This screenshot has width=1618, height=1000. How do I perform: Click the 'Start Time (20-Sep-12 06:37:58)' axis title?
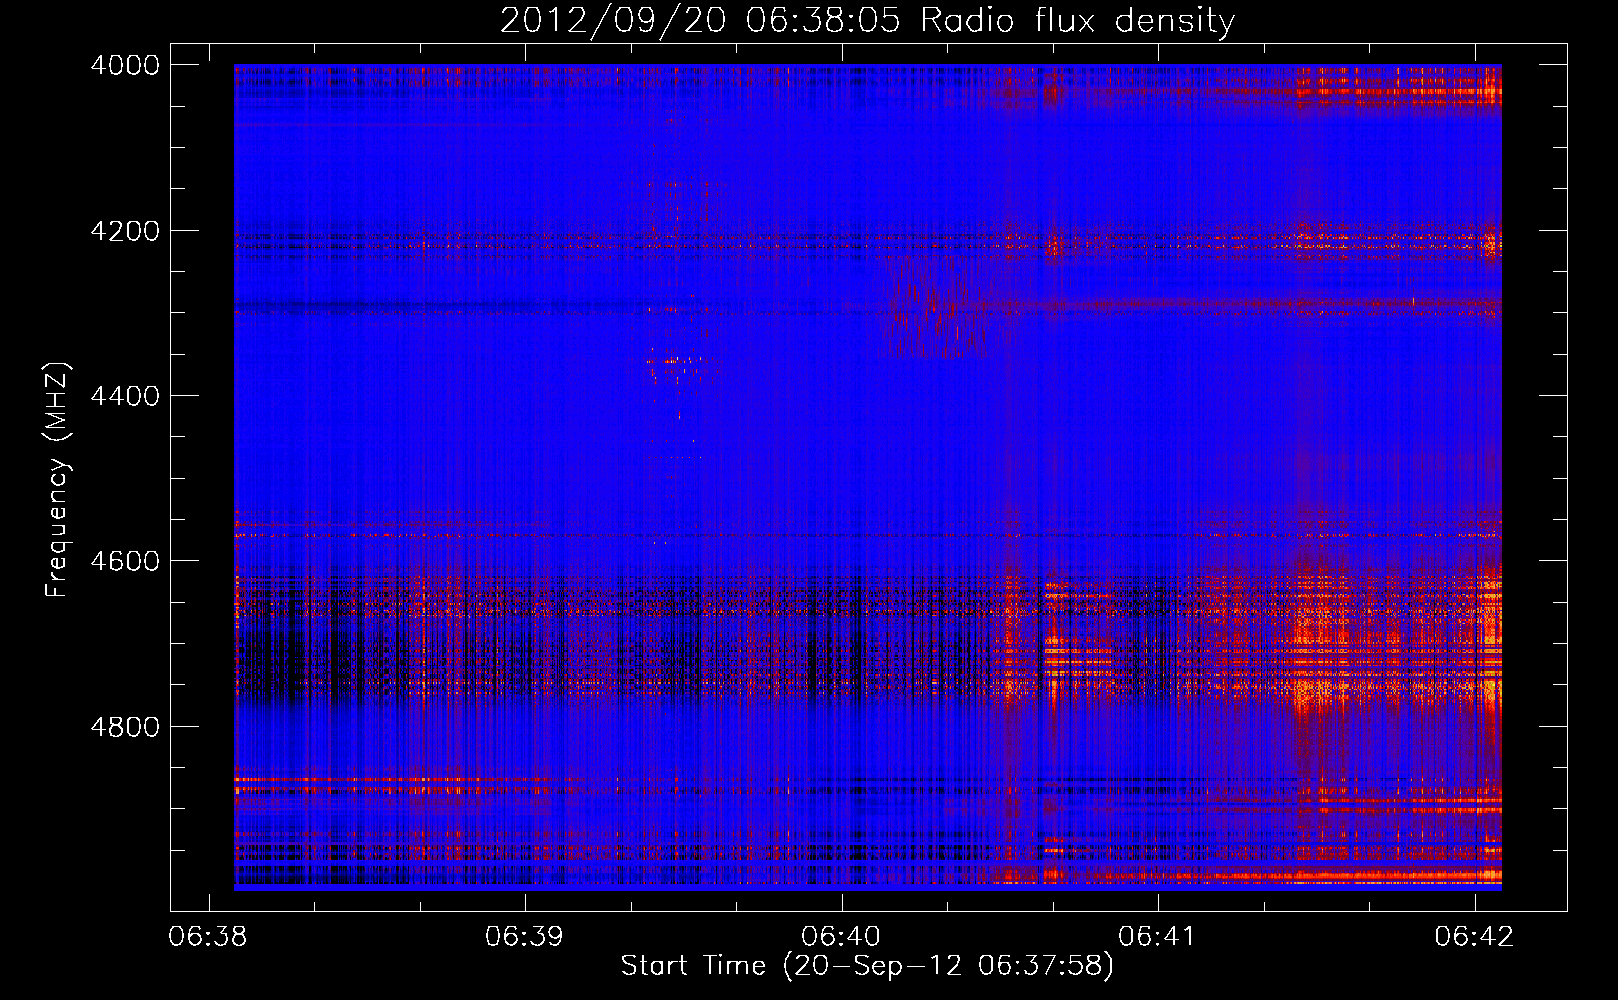[x=867, y=966]
